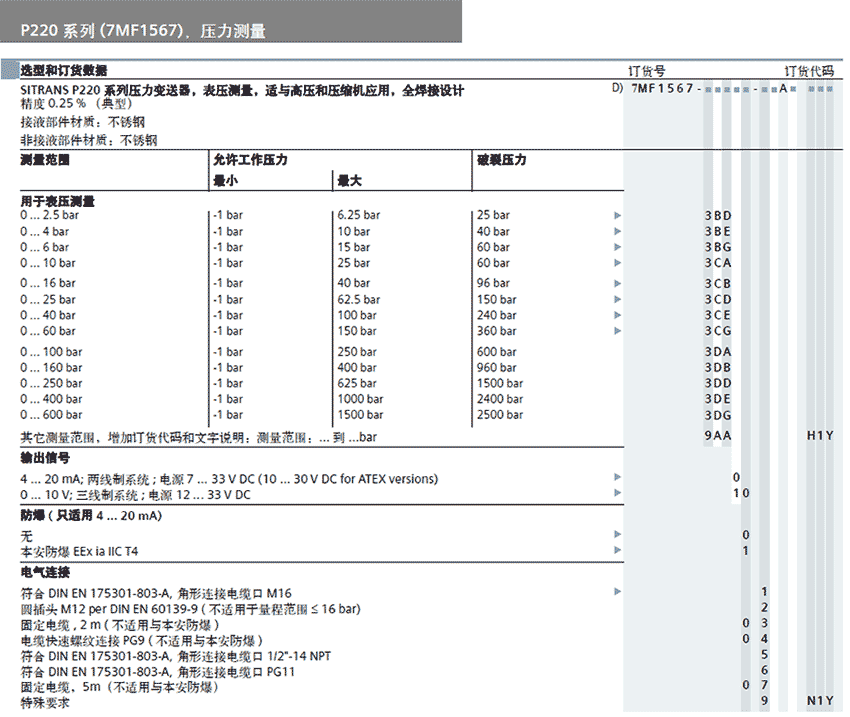Click the arrow next to 0 ... 10 bar row

617,263
